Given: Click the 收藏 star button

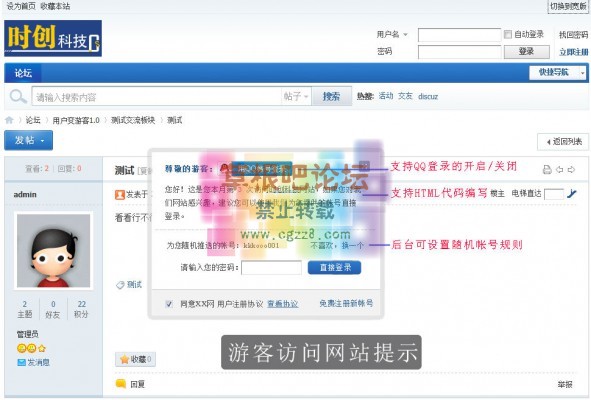Looking at the screenshot, I should [135, 359].
